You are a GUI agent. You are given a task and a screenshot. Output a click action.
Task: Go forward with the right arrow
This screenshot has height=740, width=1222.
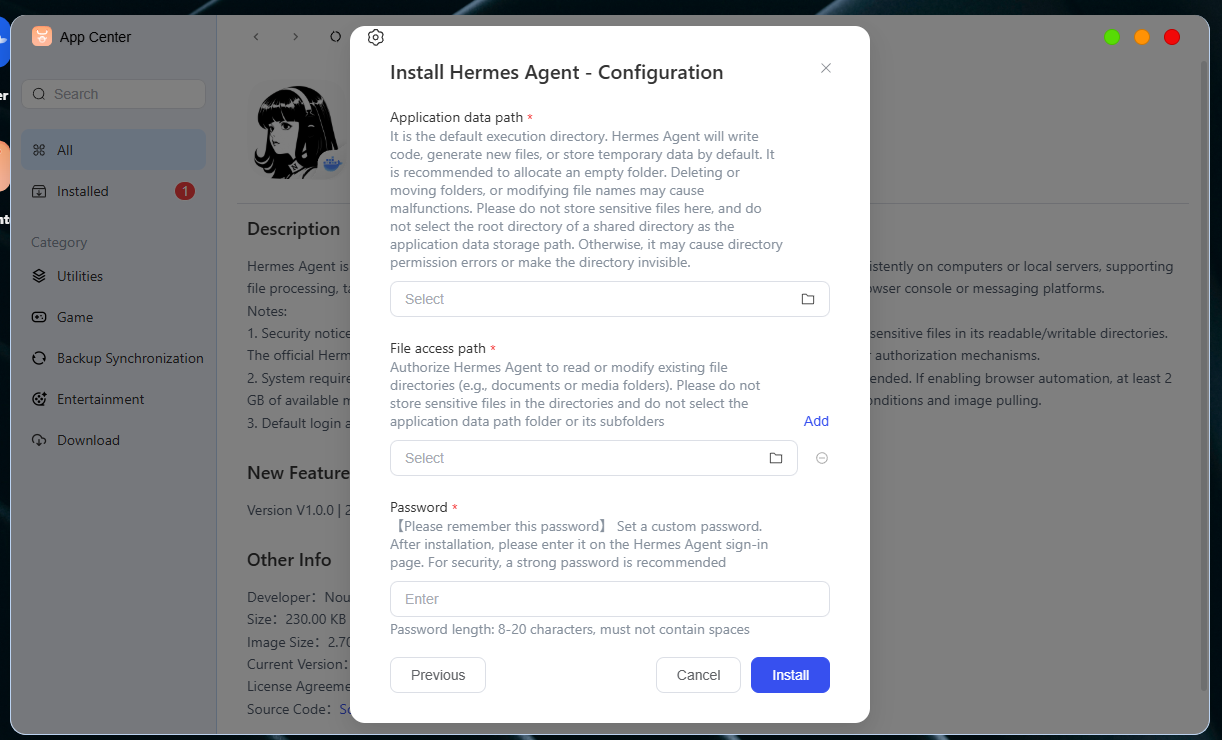295,37
